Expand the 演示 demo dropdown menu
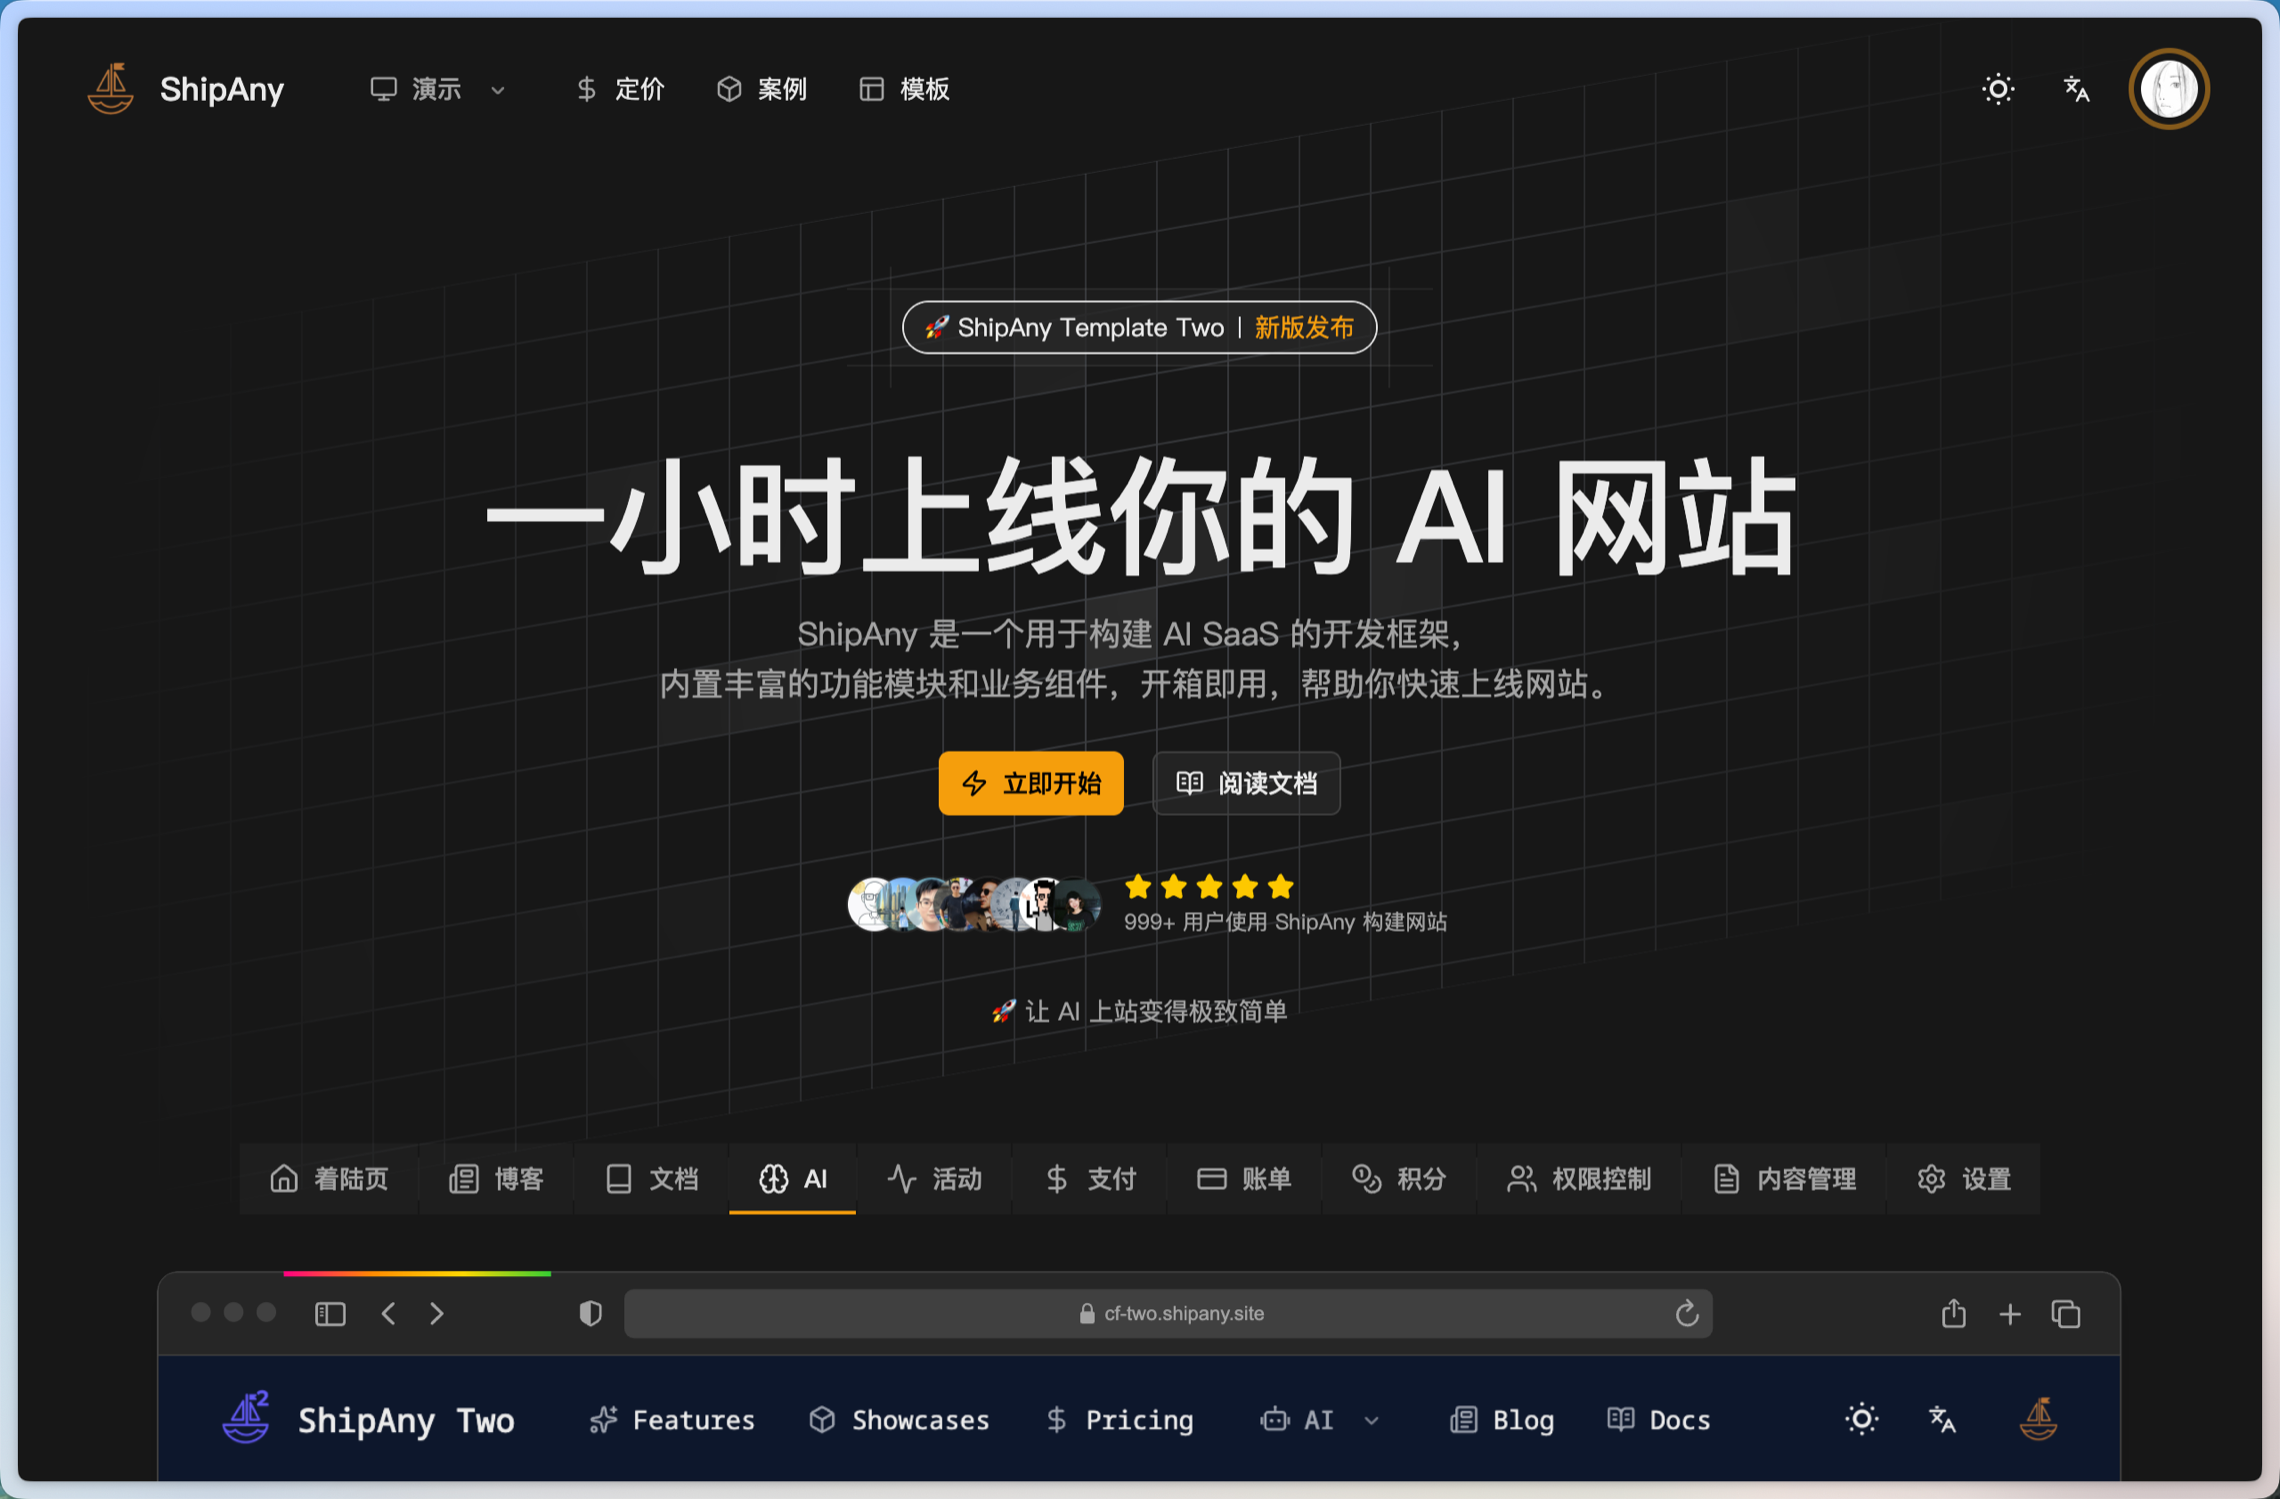Screen dimensions: 2280x1499 (x=438, y=90)
